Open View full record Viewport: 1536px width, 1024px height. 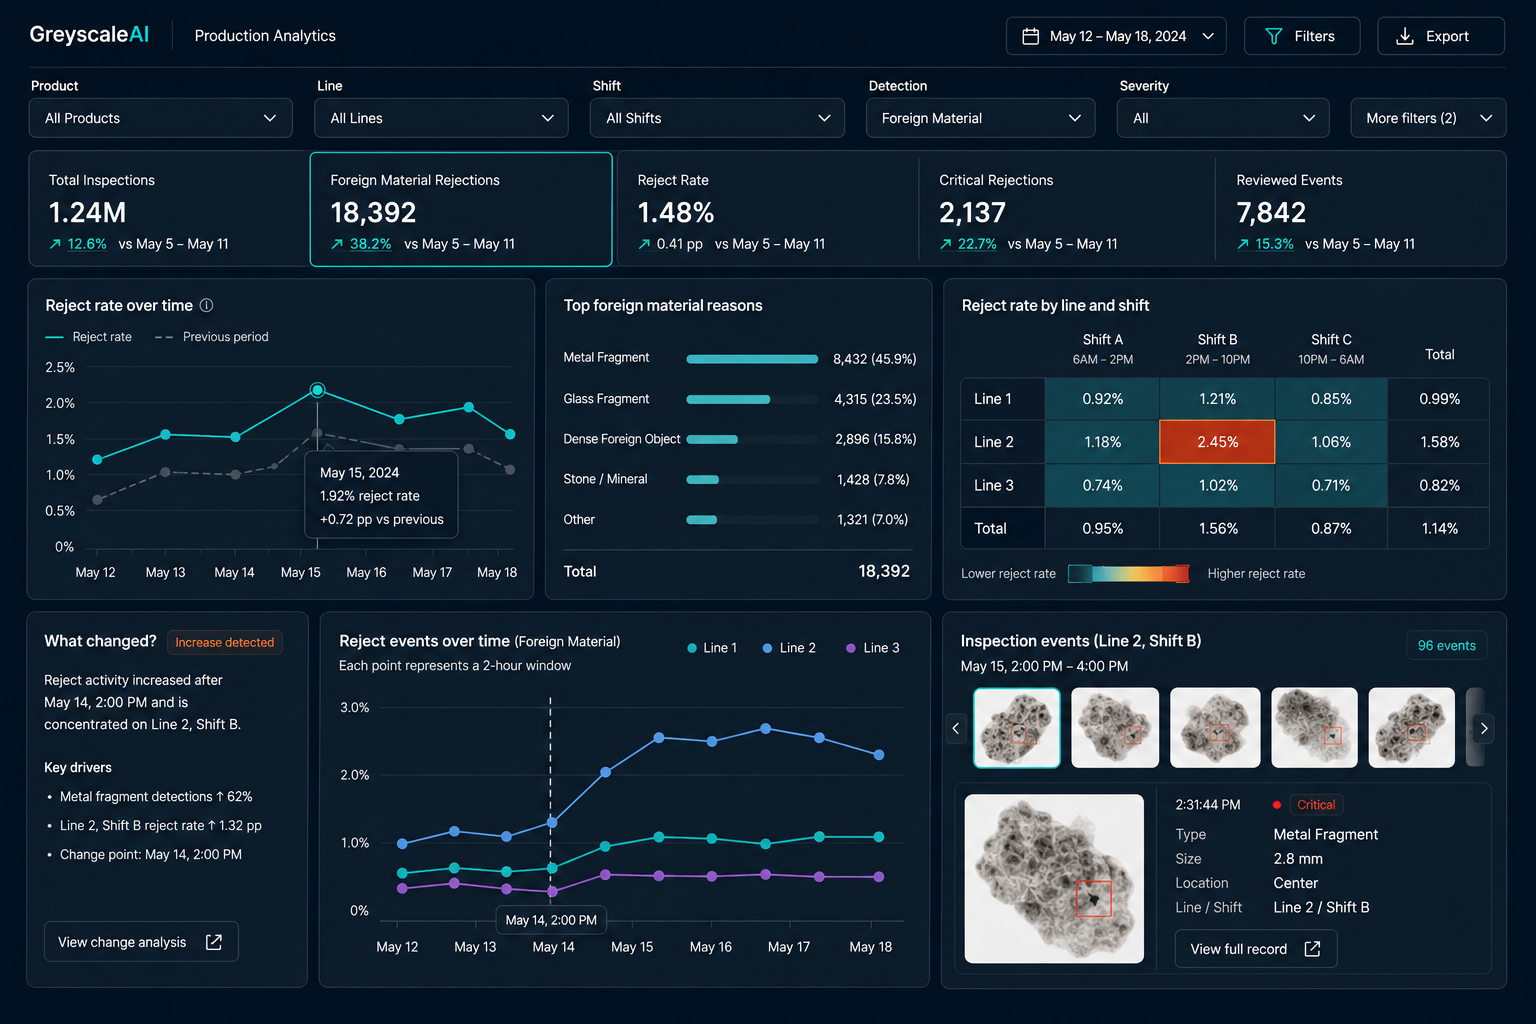pos(1256,949)
